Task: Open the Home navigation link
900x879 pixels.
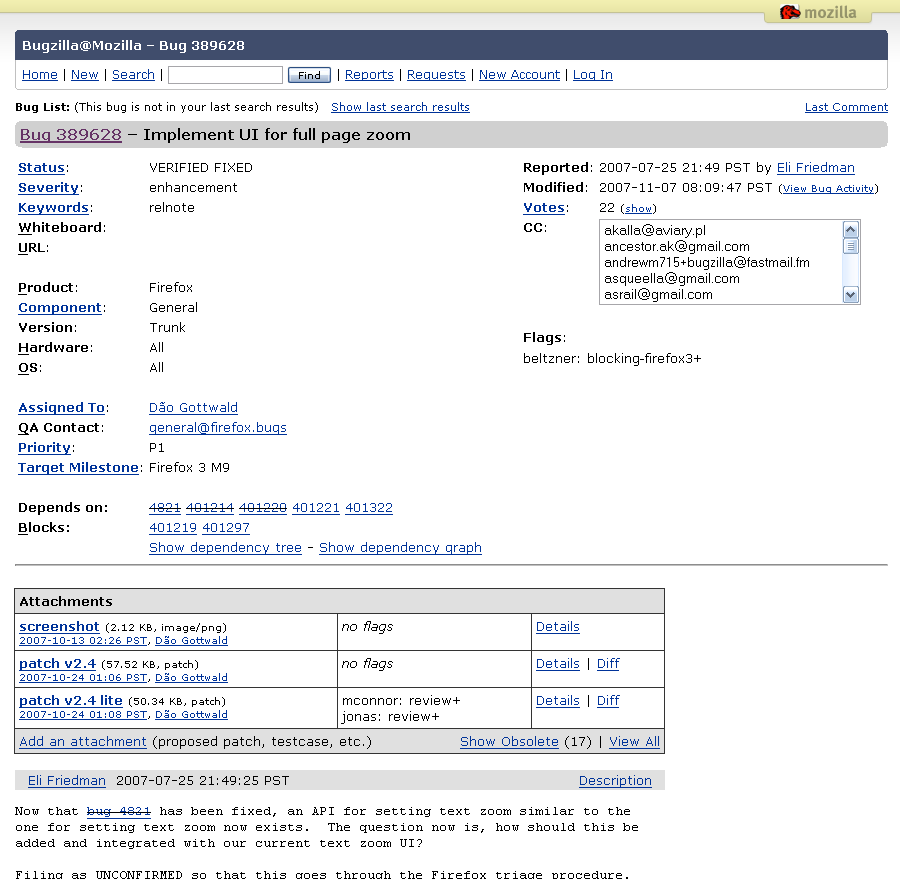Action: pyautogui.click(x=40, y=75)
